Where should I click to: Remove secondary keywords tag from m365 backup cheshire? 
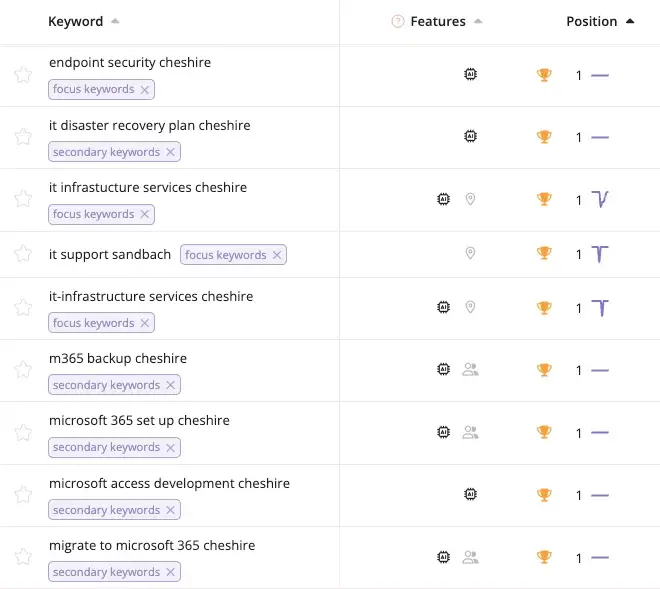170,385
